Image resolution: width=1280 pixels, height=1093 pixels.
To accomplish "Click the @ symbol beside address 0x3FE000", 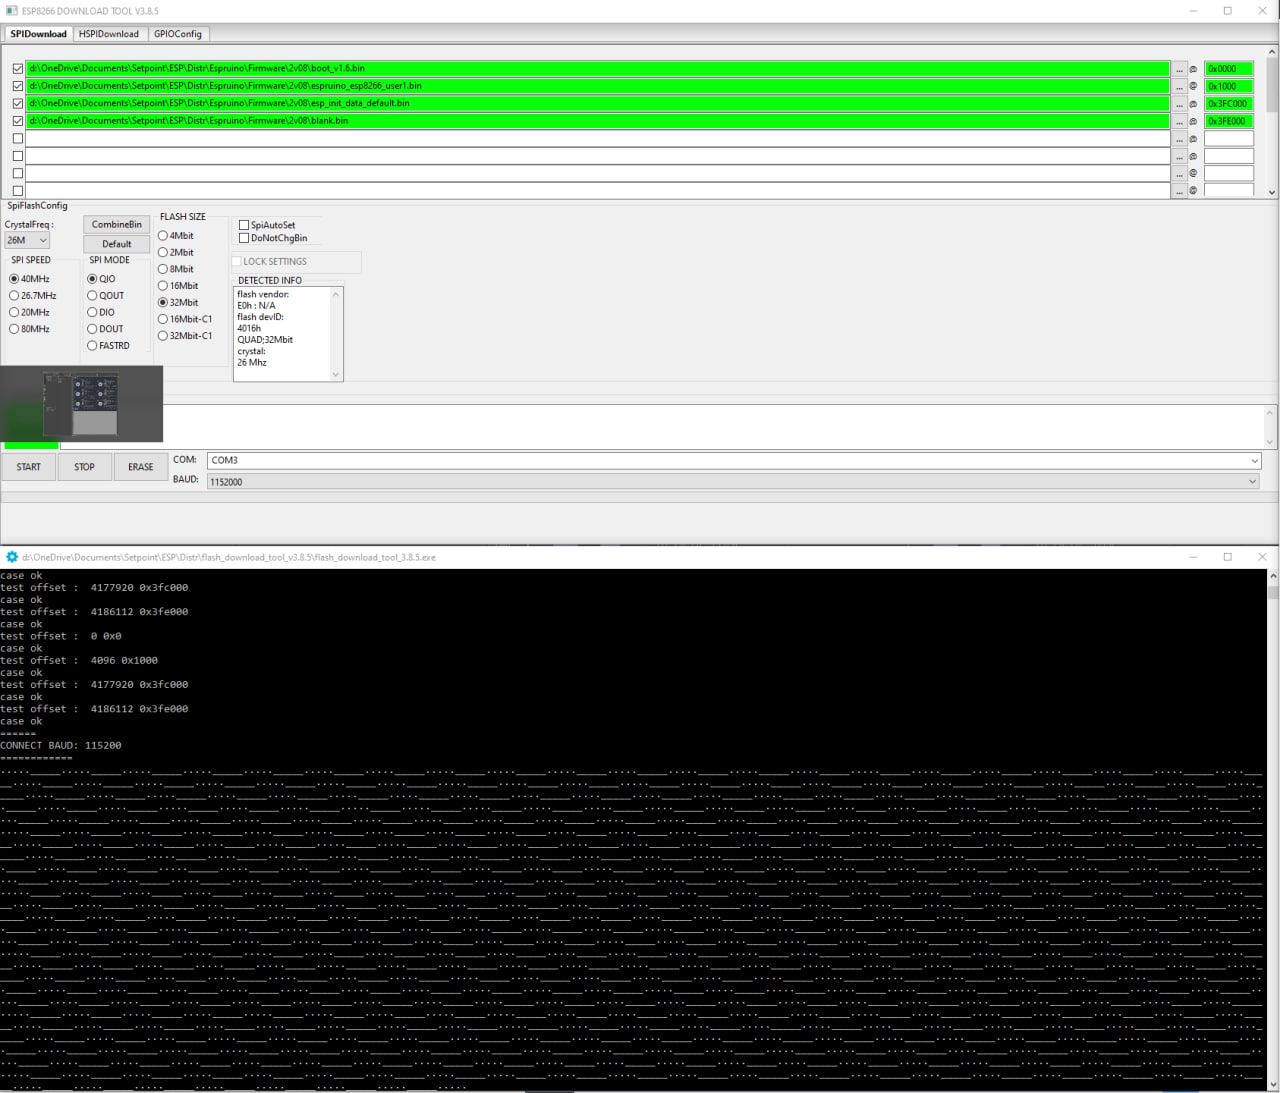I will point(1193,121).
